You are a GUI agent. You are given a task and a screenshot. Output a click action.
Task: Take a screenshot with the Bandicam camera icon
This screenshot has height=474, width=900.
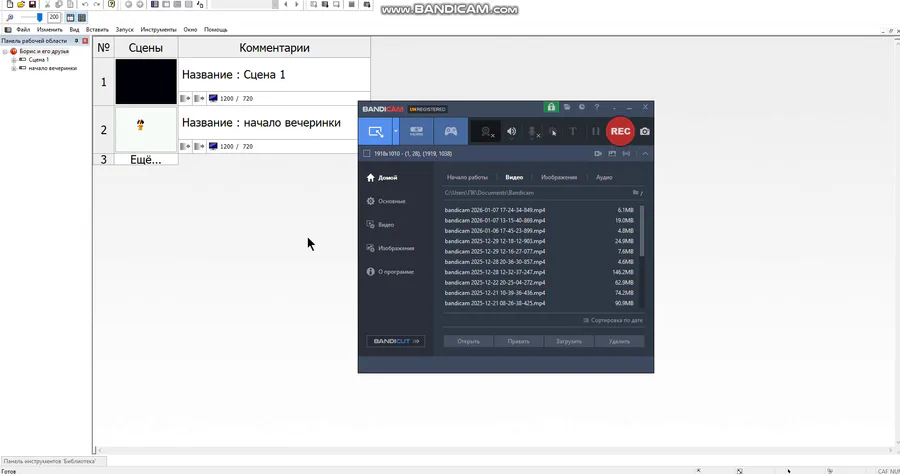click(645, 131)
